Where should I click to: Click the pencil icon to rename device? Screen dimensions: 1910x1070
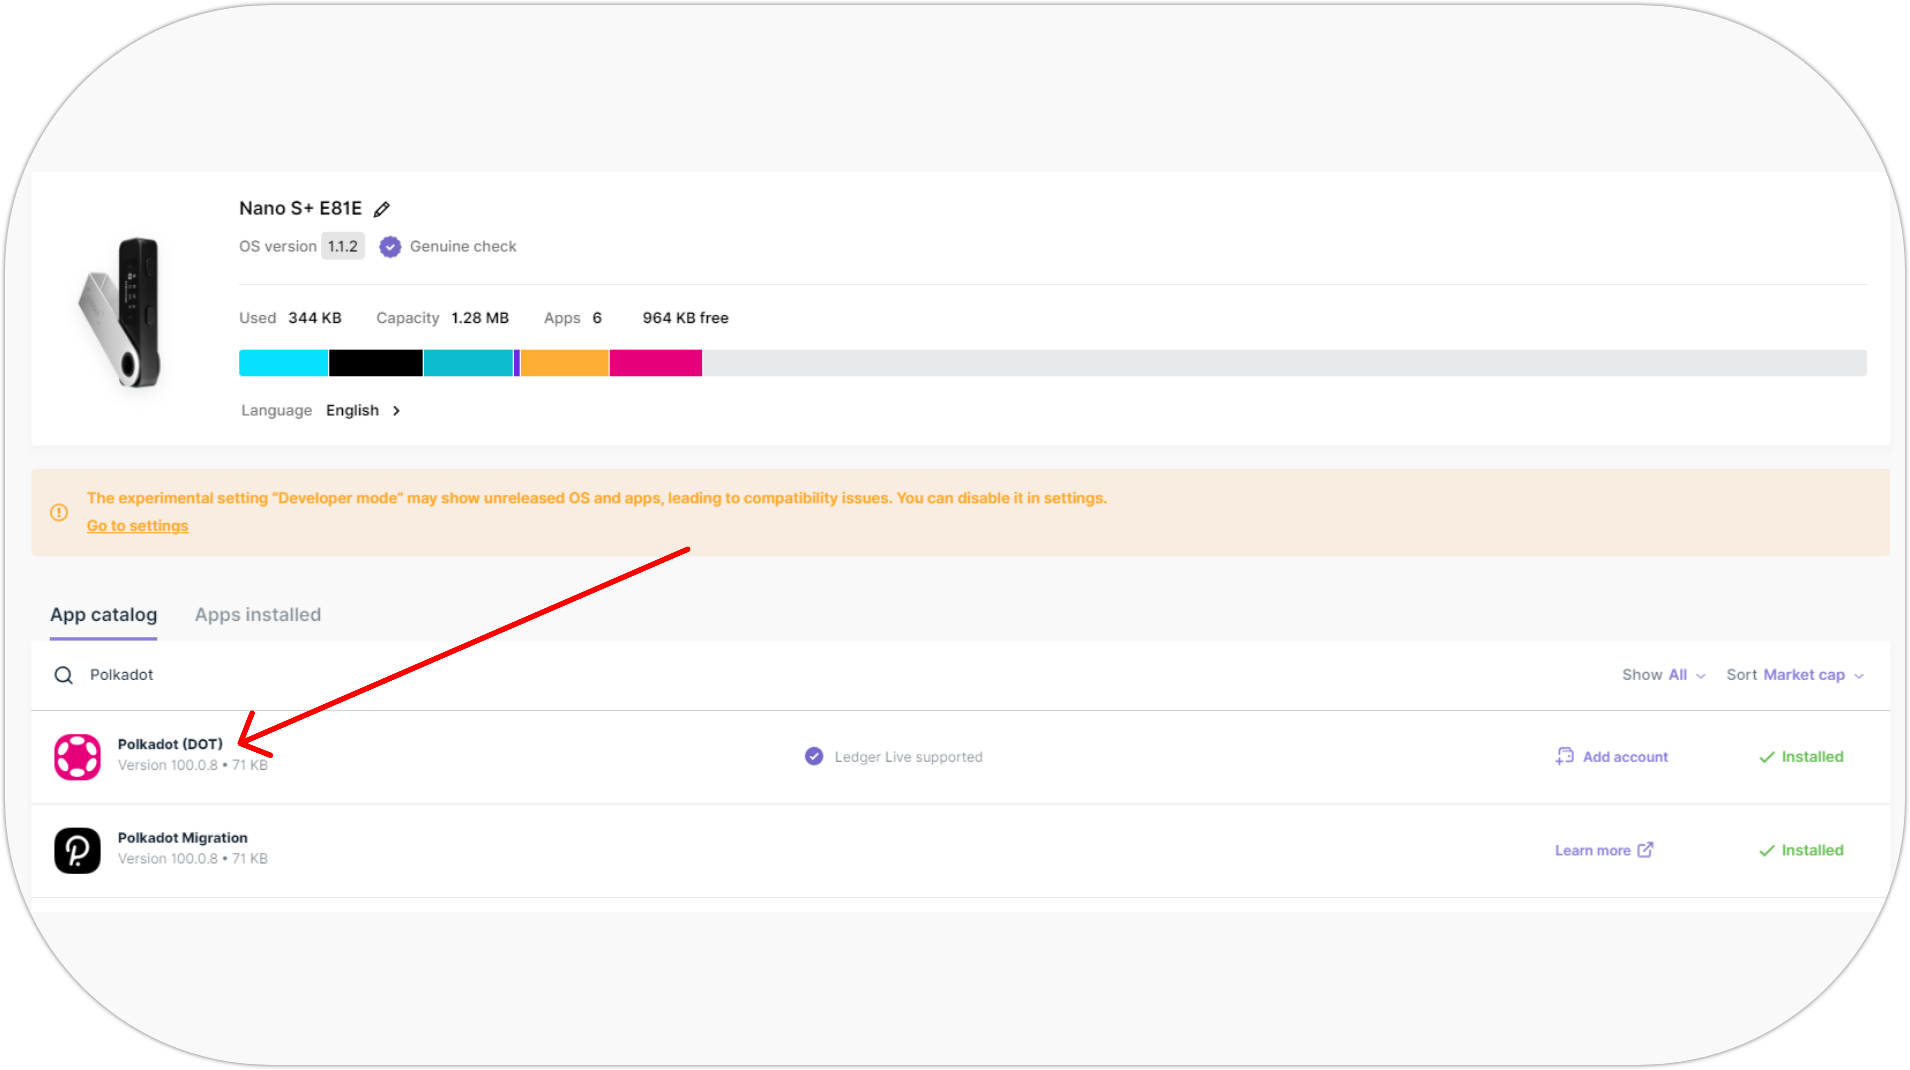[381, 209]
